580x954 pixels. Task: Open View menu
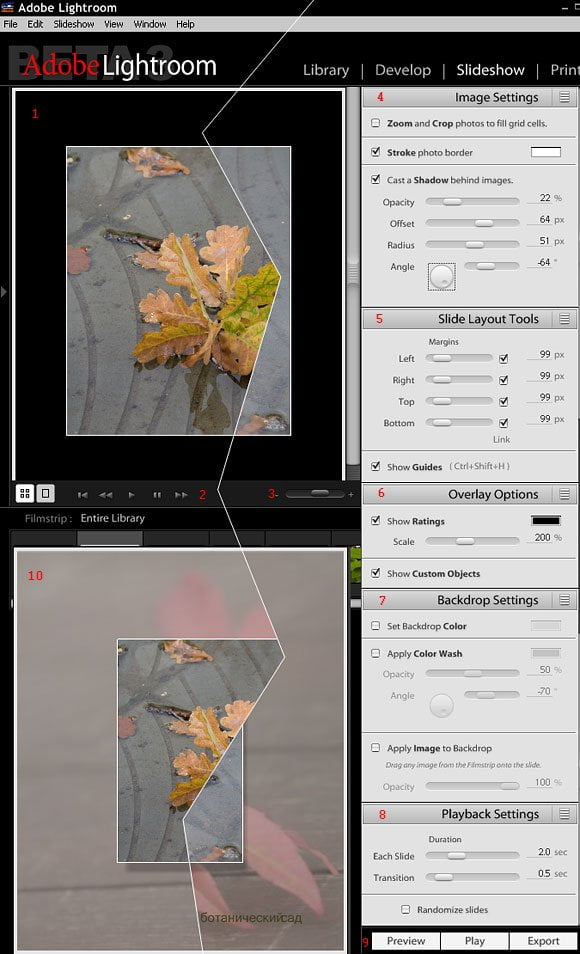click(114, 24)
